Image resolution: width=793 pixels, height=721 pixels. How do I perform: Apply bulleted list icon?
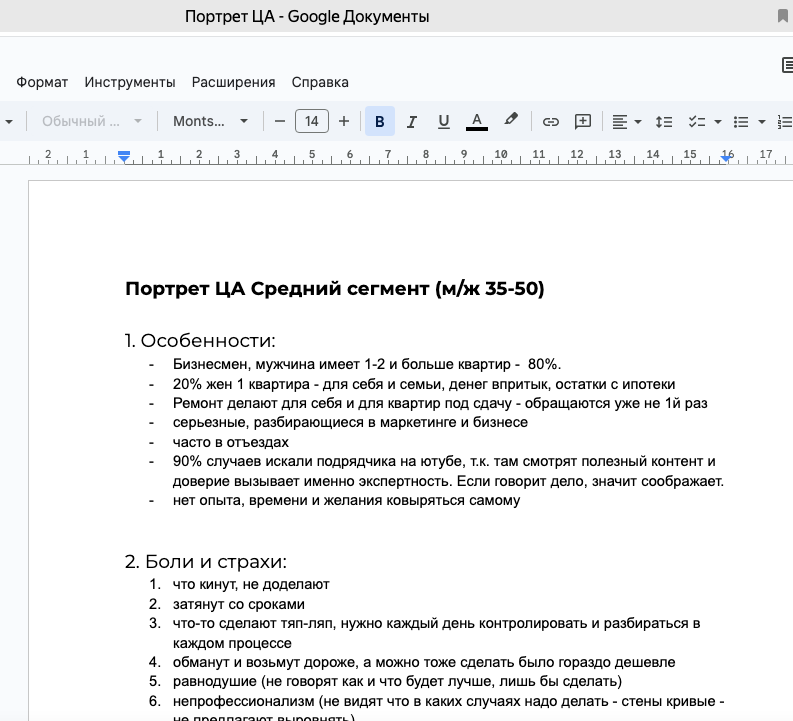pyautogui.click(x=741, y=121)
